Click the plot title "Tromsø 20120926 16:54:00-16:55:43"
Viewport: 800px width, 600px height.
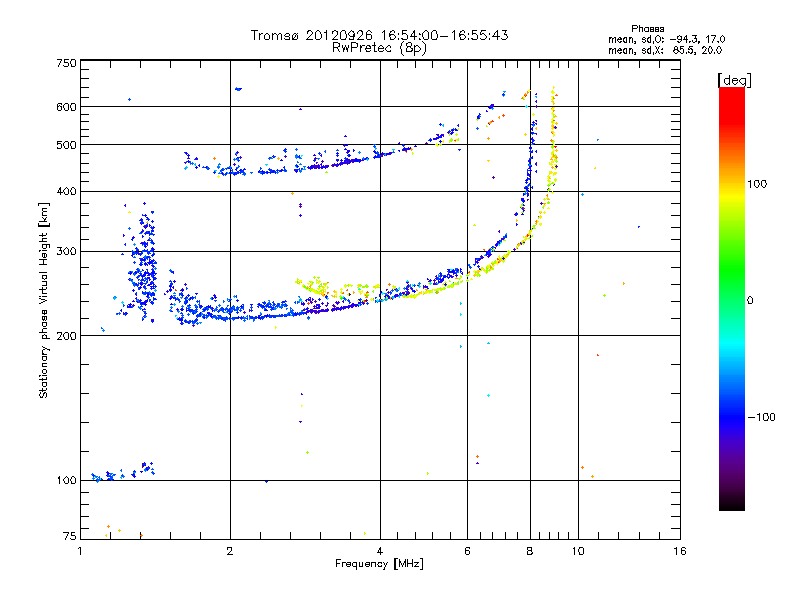(x=380, y=35)
